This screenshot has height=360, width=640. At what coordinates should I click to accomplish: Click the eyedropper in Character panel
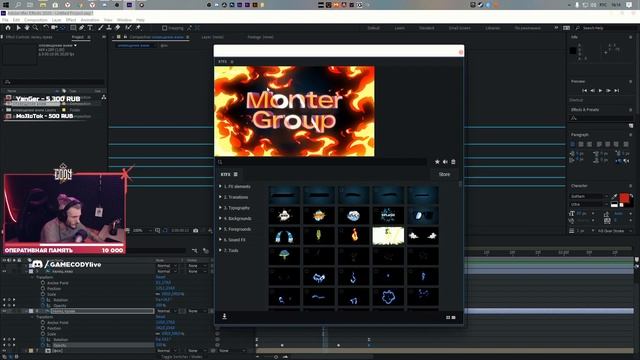pyautogui.click(x=615, y=197)
